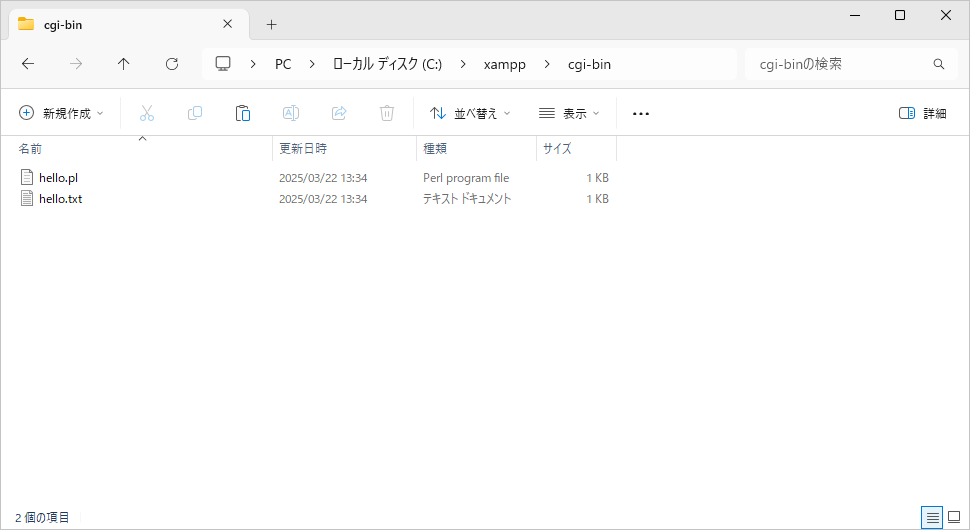Click テキスト ドキュメント type cell
The height and width of the screenshot is (530, 970).
(x=467, y=199)
